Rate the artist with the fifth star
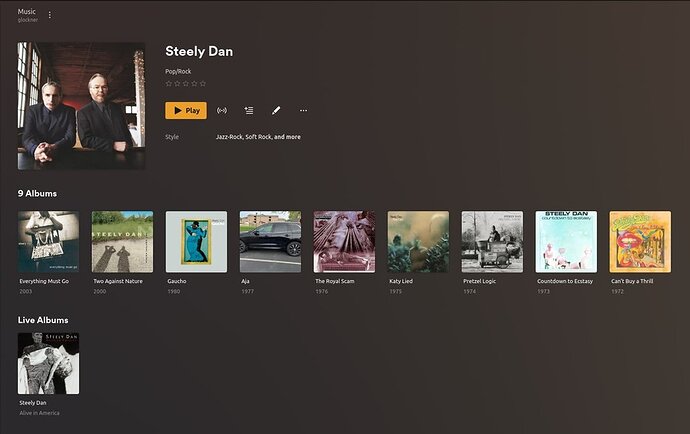Viewport: 690px width, 434px height. [203, 83]
